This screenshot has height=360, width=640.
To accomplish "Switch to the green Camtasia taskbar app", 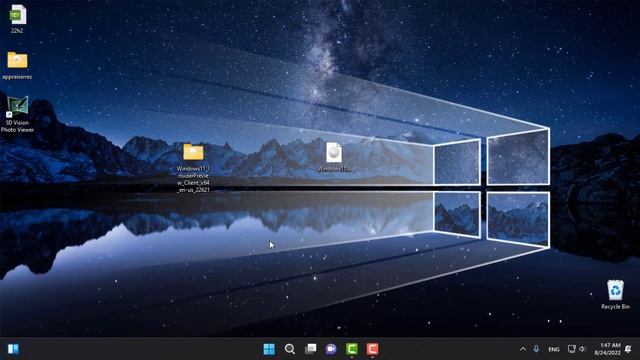I will tap(352, 349).
